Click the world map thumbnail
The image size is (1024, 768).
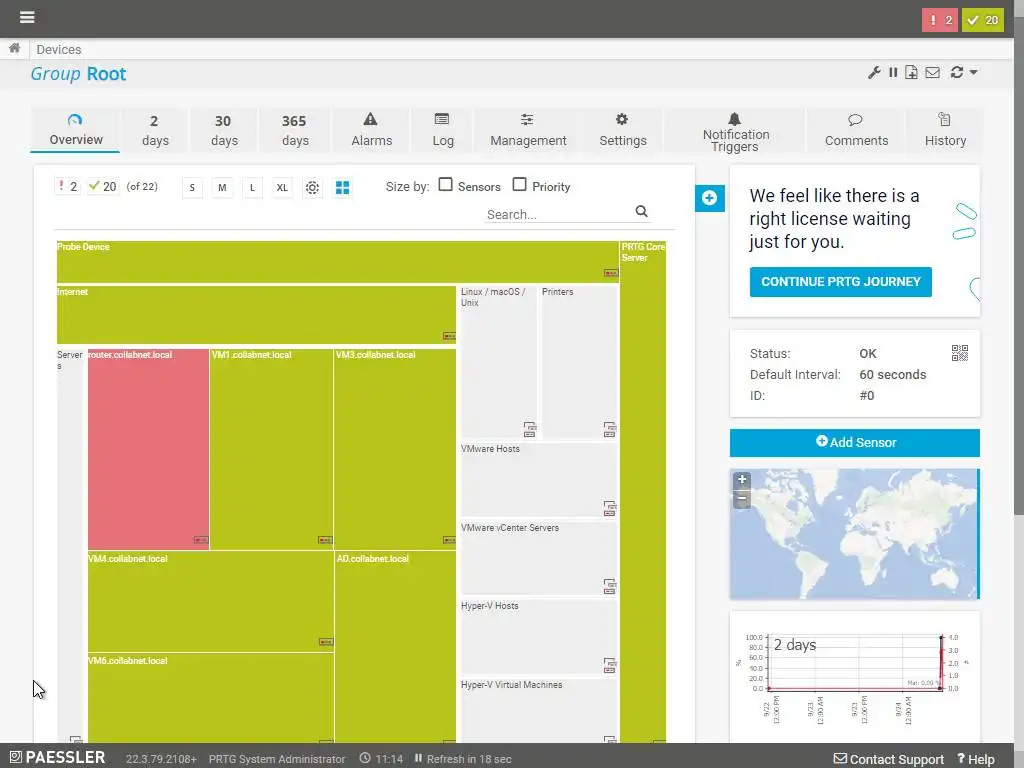[854, 534]
